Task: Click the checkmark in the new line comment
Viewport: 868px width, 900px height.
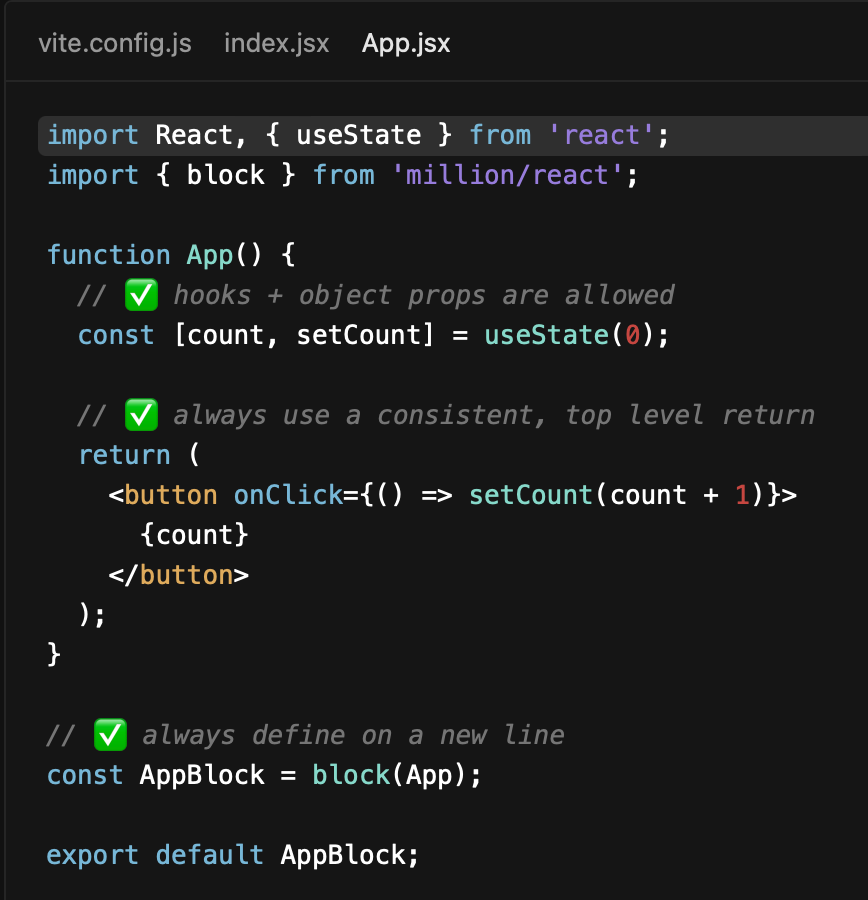Action: click(110, 734)
